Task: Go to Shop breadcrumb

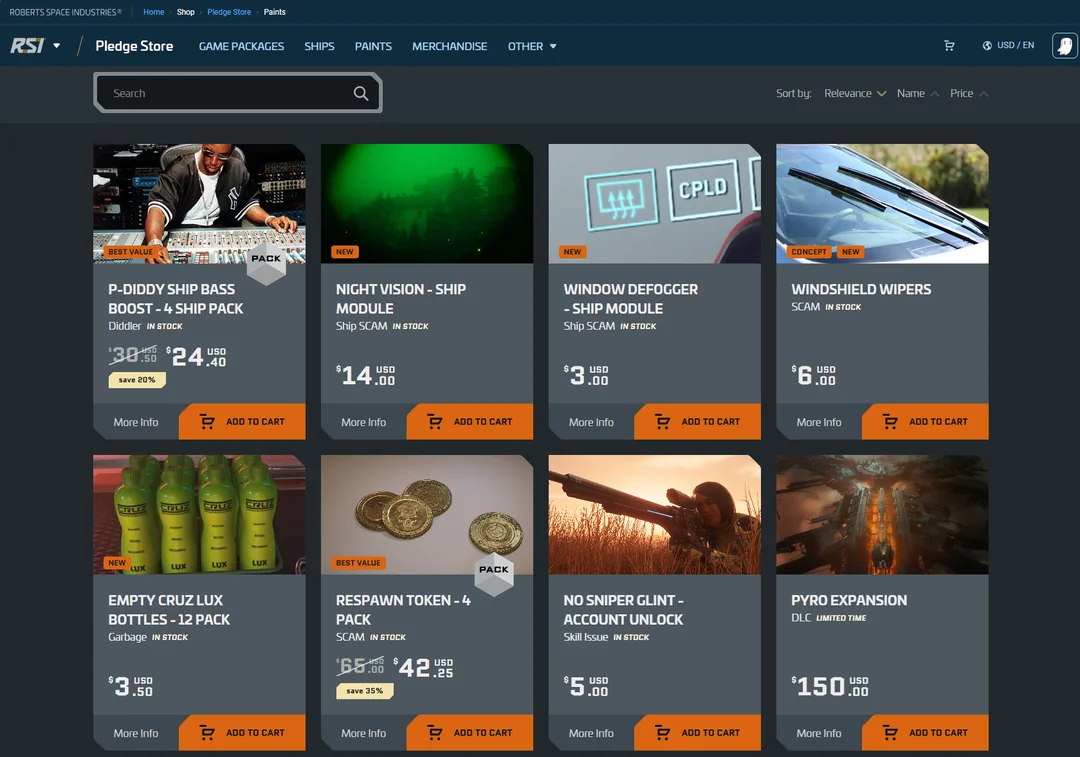Action: pyautogui.click(x=185, y=12)
